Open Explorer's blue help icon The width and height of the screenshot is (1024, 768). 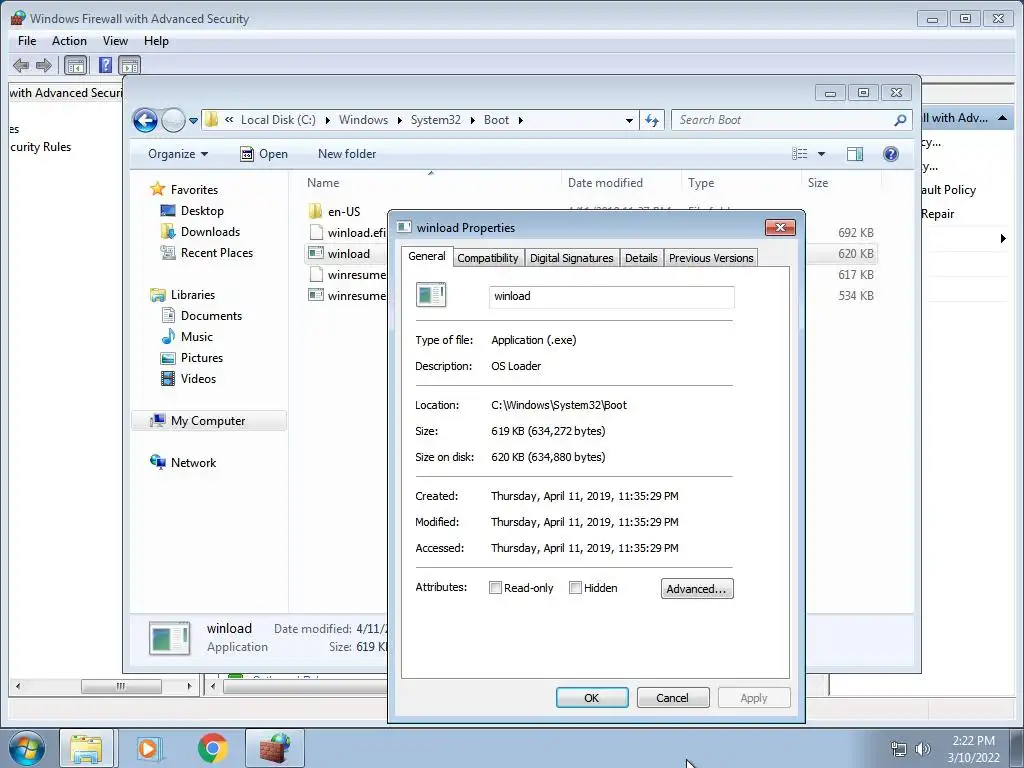pos(891,153)
